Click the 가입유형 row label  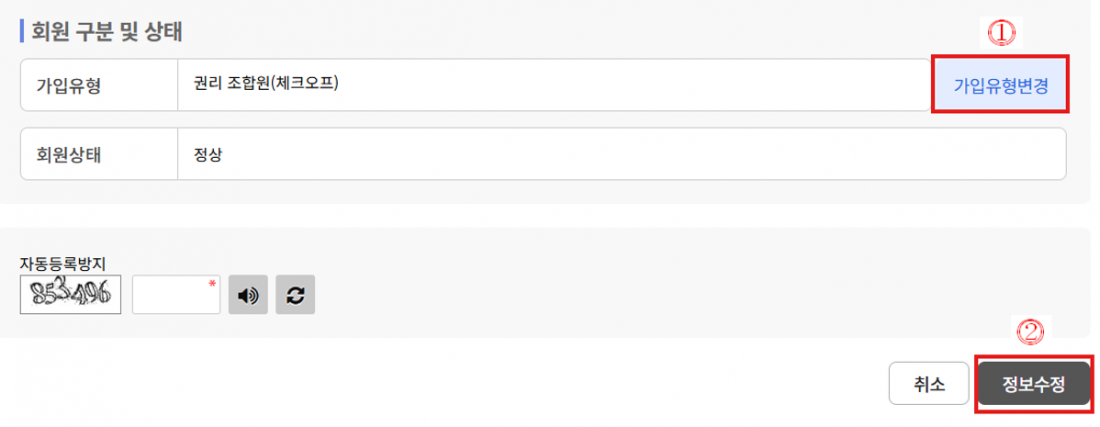(x=69, y=86)
